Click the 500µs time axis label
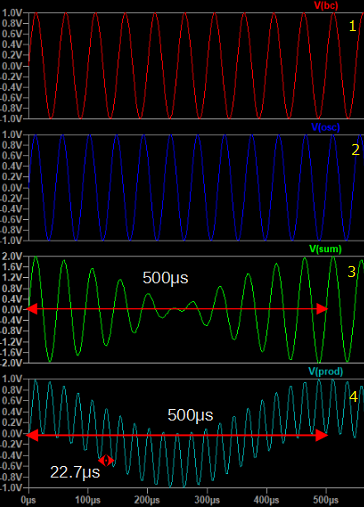This screenshot has width=364, height=507. (326, 500)
